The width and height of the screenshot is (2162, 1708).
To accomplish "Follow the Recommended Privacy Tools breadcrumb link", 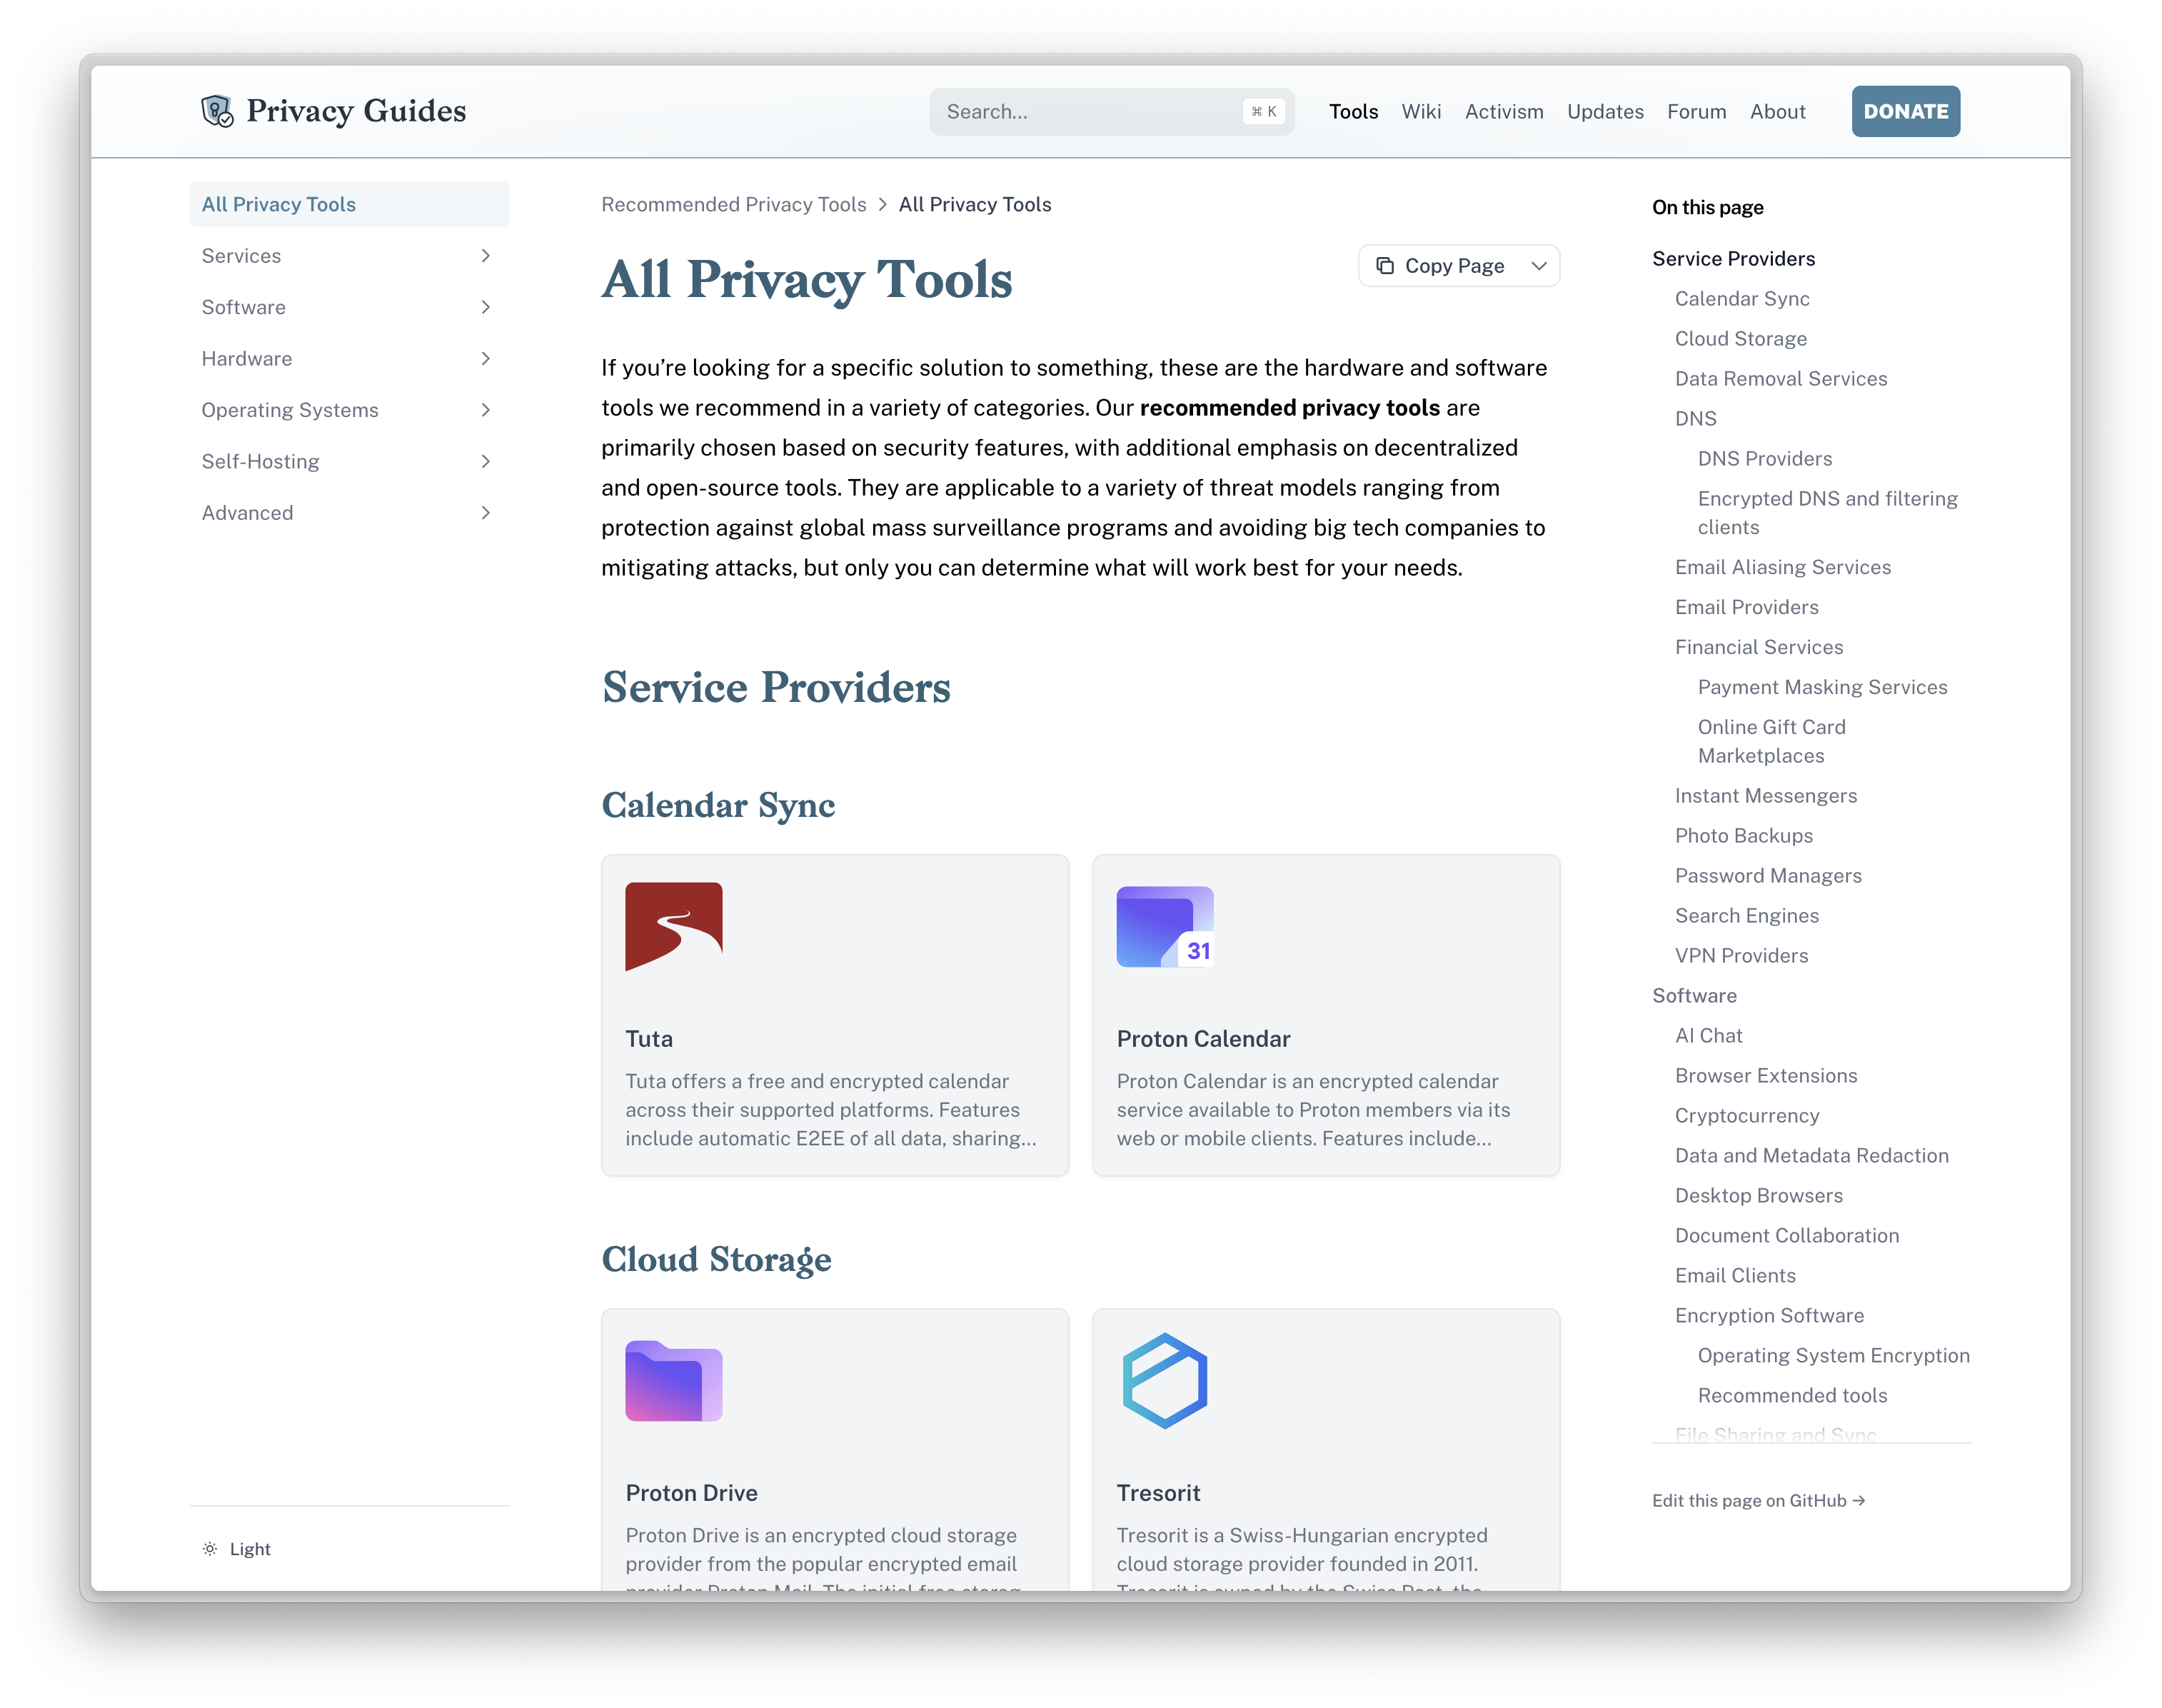I will click(733, 205).
